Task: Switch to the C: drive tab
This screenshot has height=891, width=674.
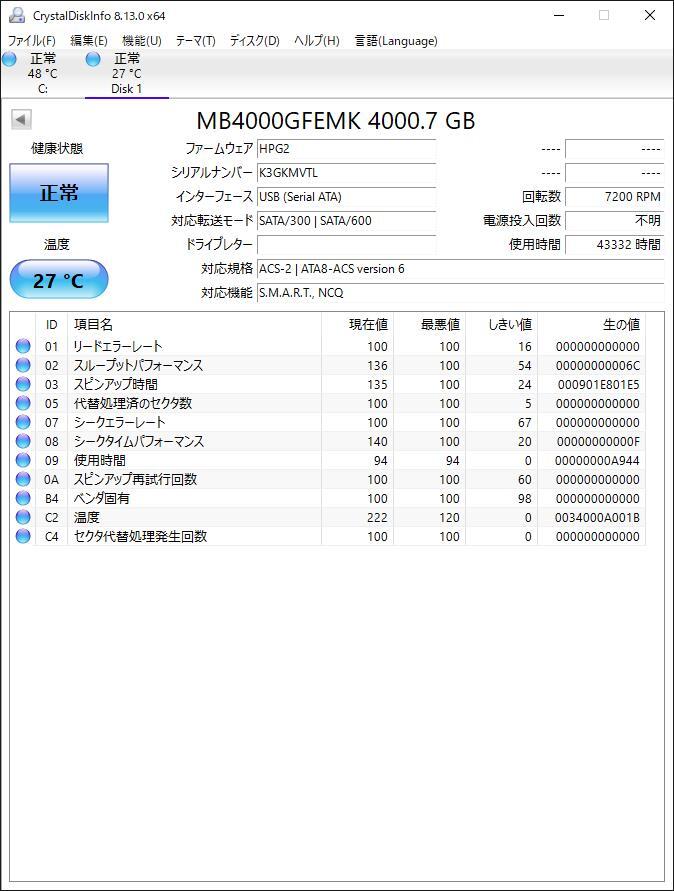Action: click(x=43, y=73)
